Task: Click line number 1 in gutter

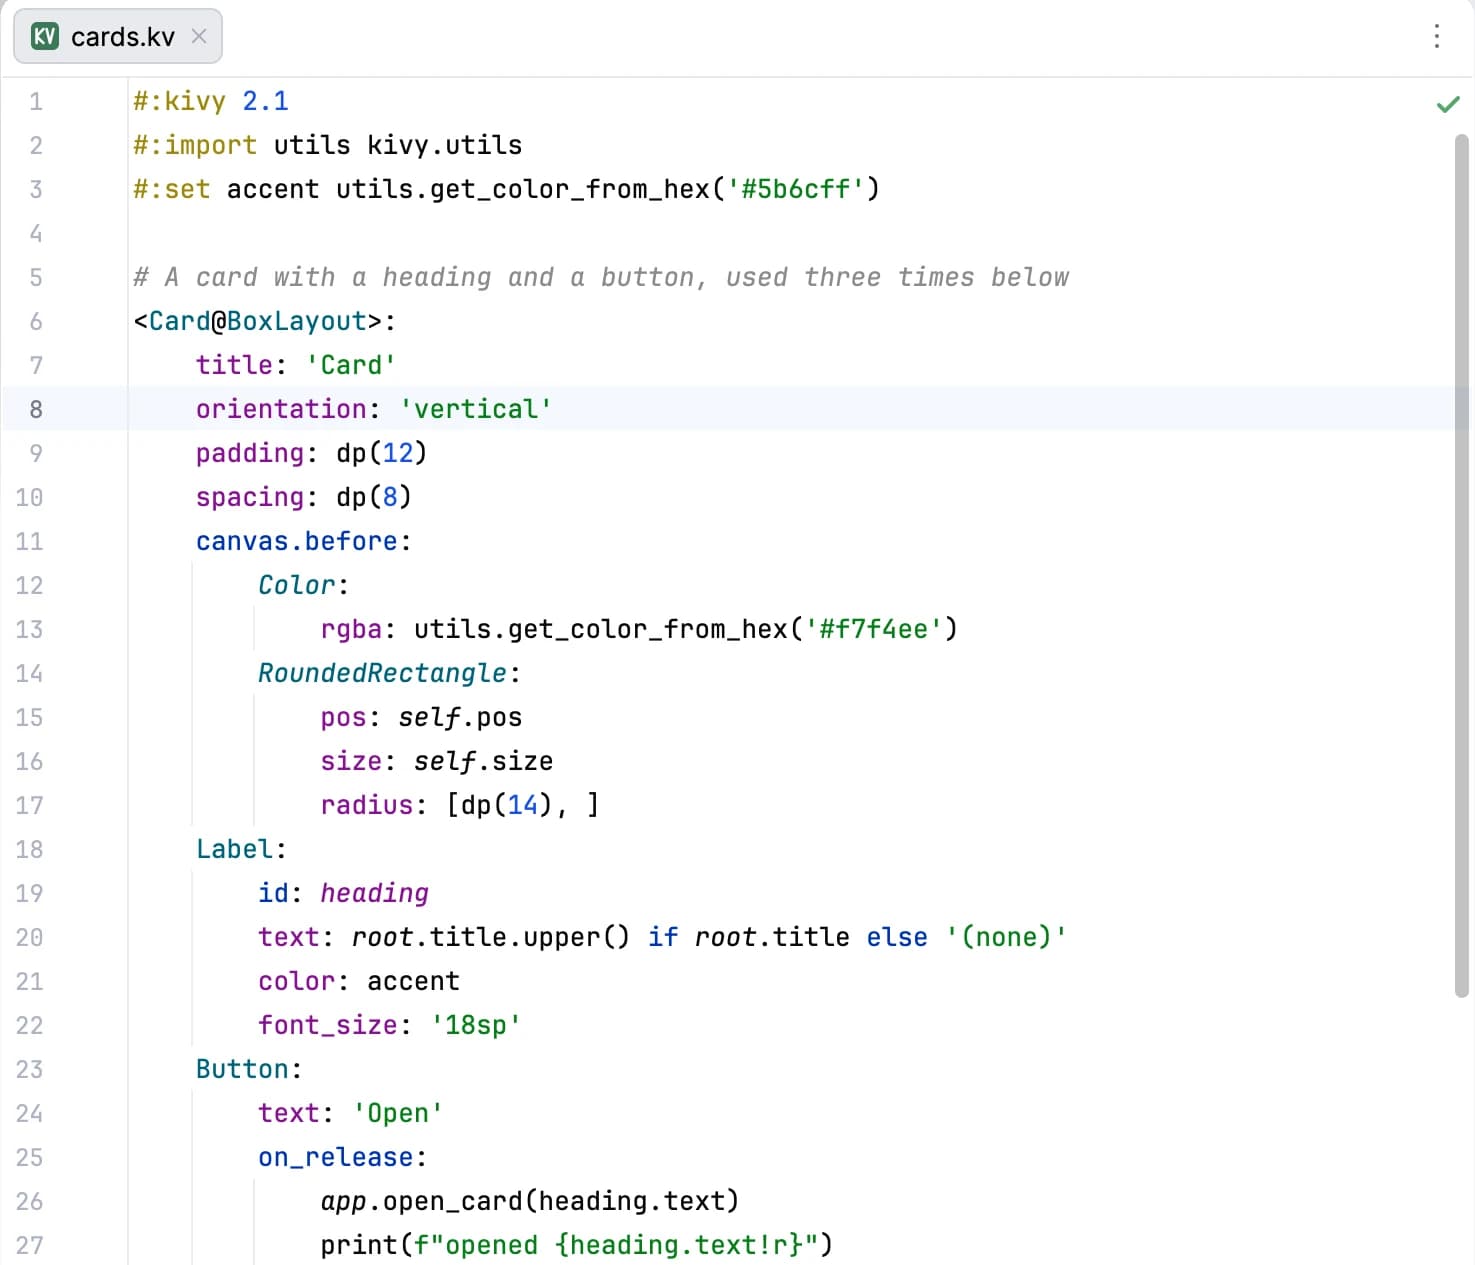Action: pyautogui.click(x=36, y=101)
